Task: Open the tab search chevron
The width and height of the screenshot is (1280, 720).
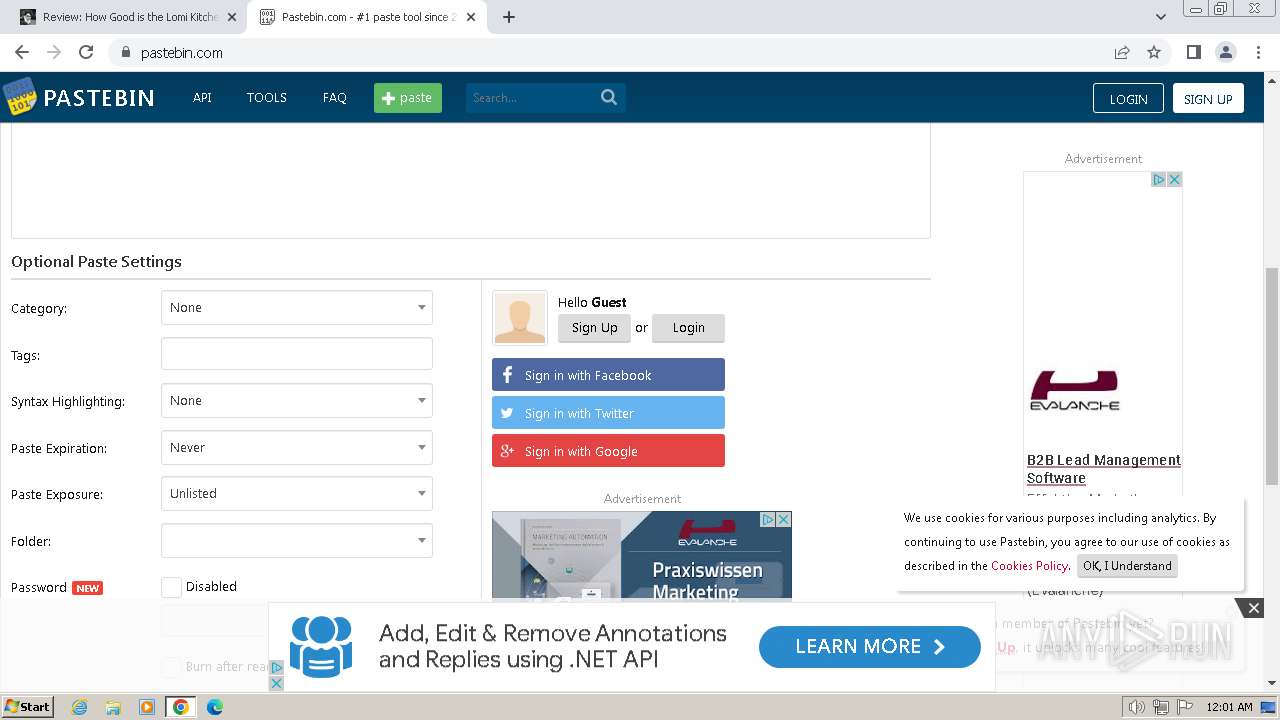Action: (x=1160, y=17)
